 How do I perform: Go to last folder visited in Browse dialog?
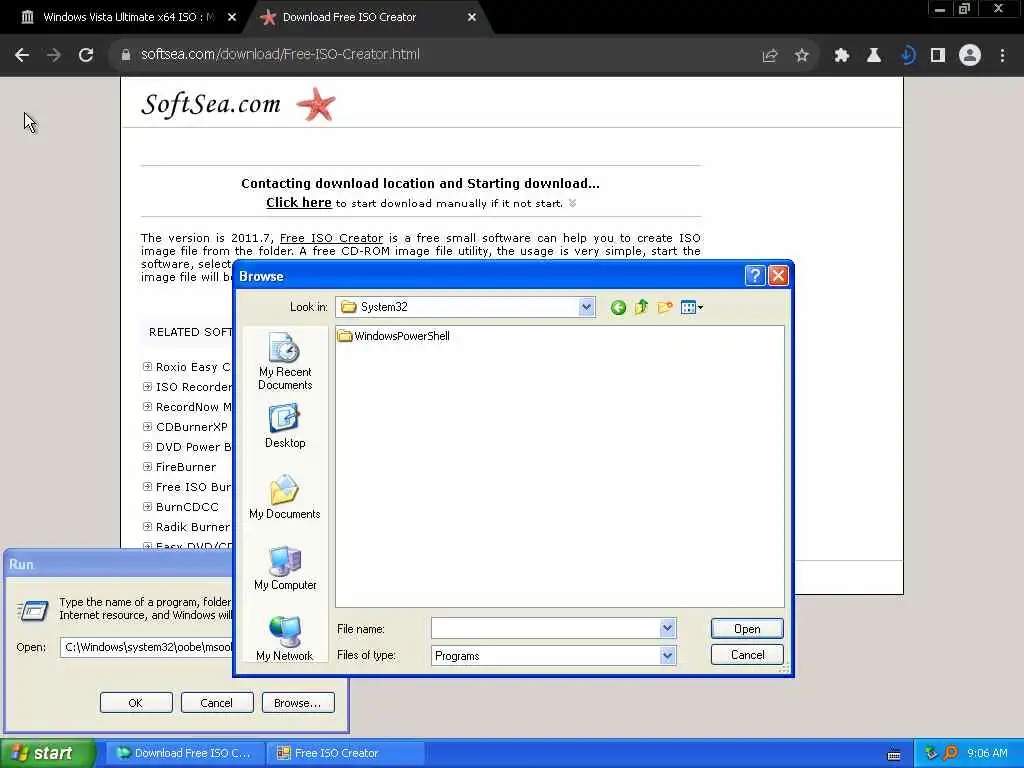click(x=618, y=307)
